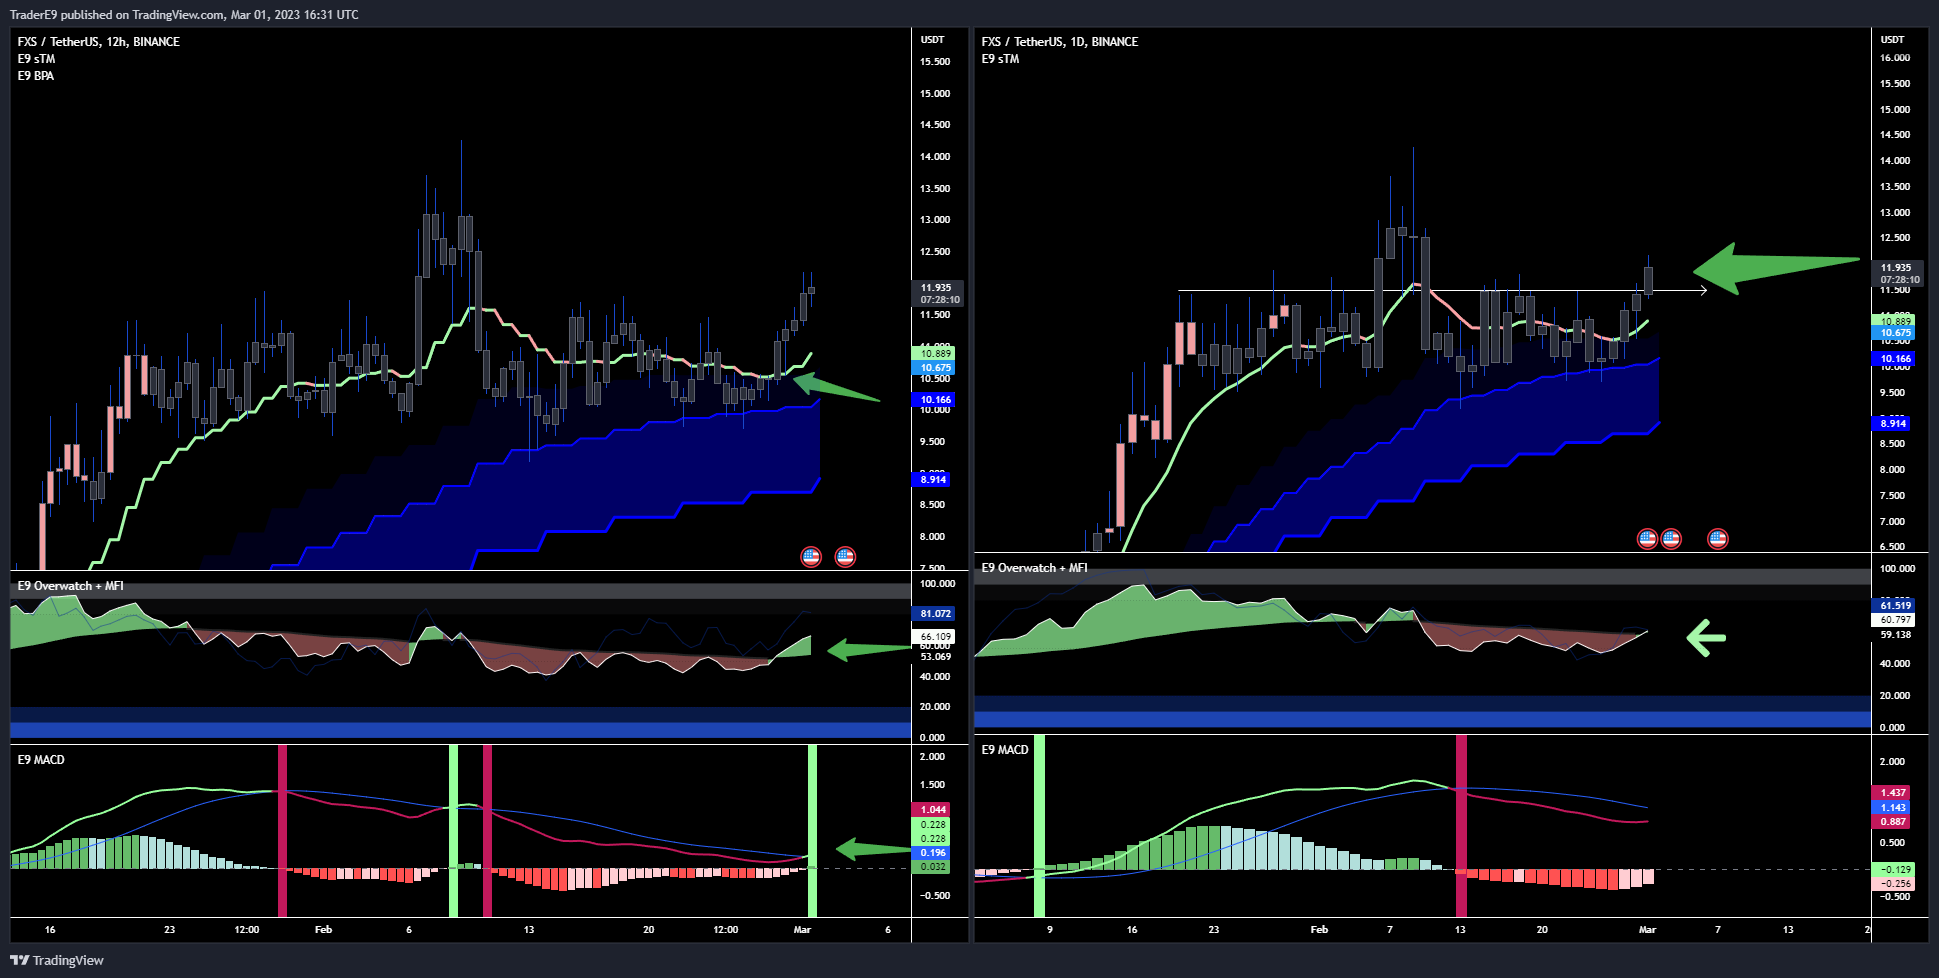Click the rightmost US flag icon on 12h chart
Viewport: 1939px width, 978px height.
pyautogui.click(x=845, y=557)
